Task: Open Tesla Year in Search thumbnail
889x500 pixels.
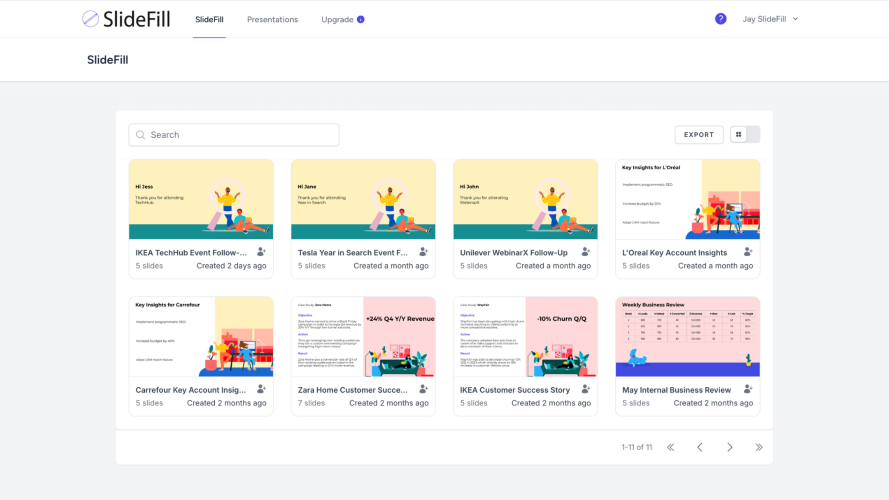Action: tap(363, 199)
